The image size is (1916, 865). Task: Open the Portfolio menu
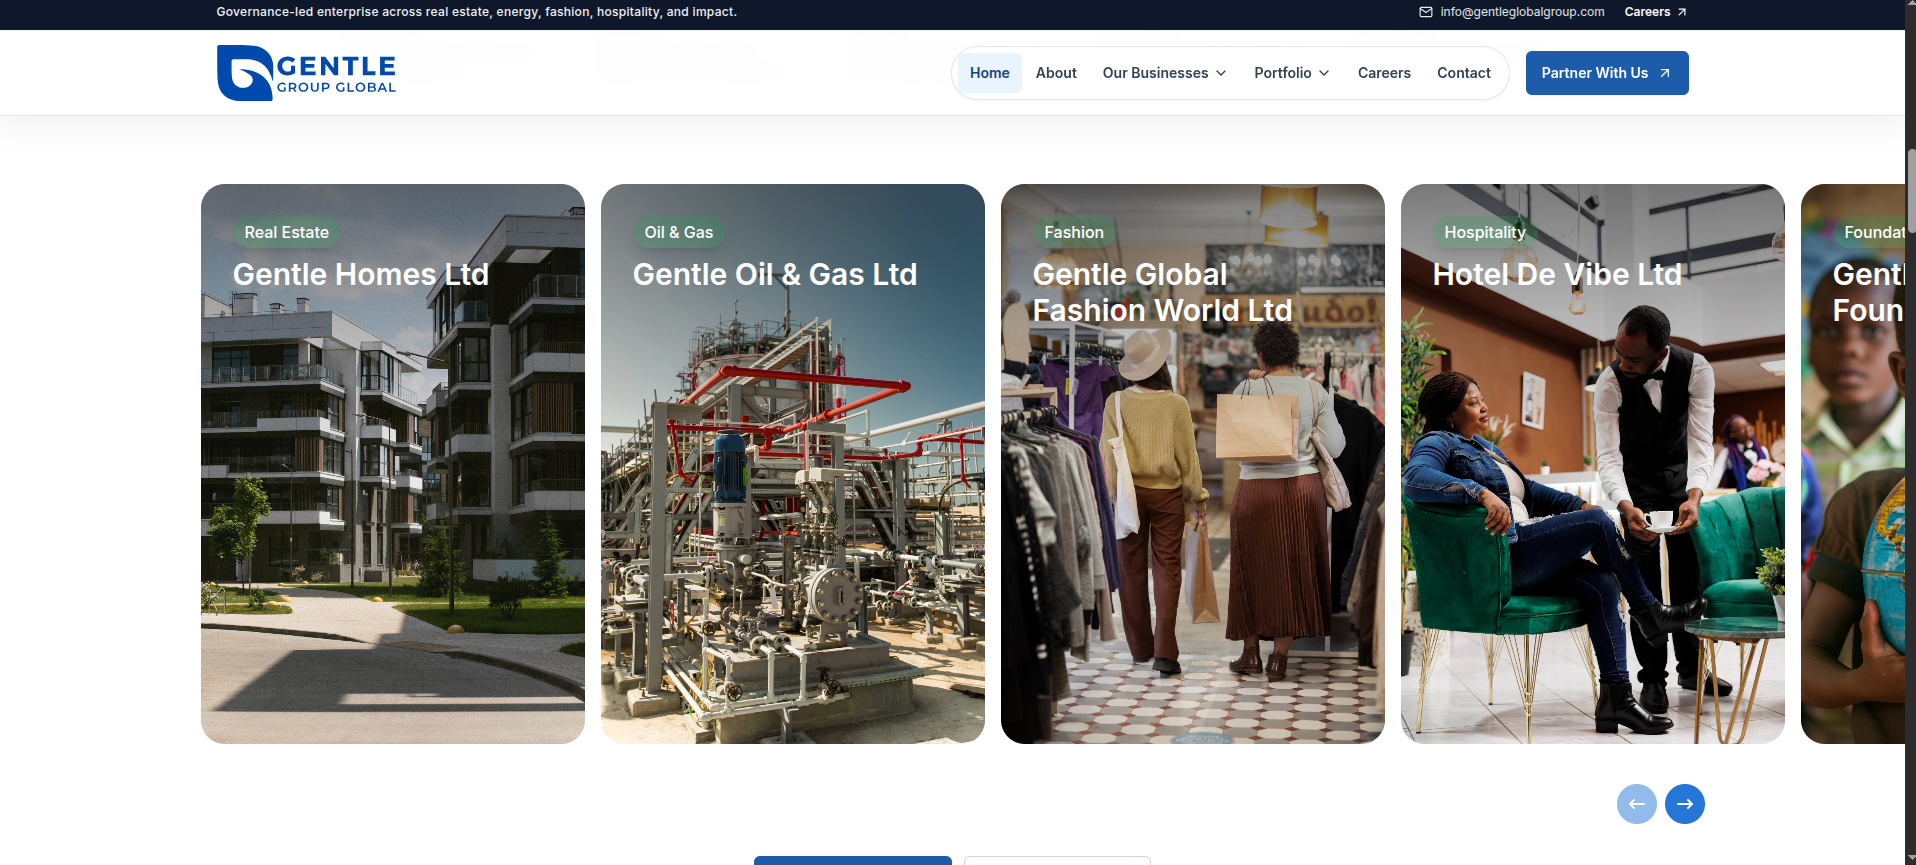(1292, 73)
